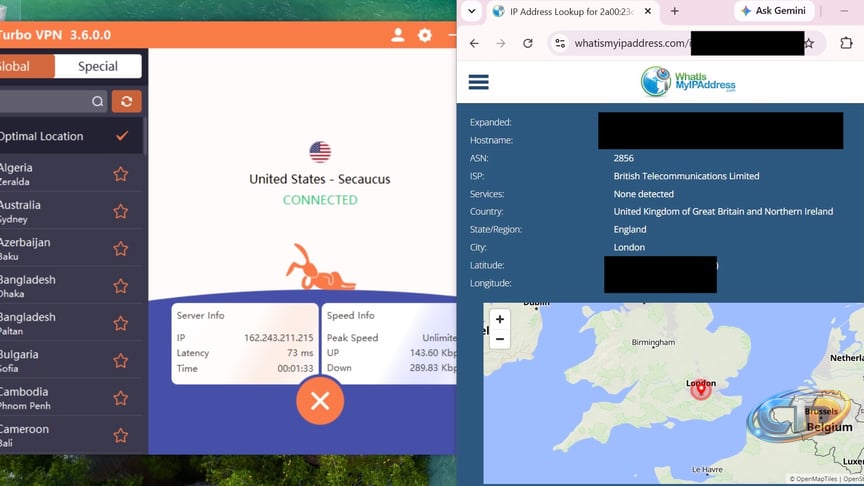864x486 pixels.
Task: Click Services value None detected
Action: tap(644, 194)
